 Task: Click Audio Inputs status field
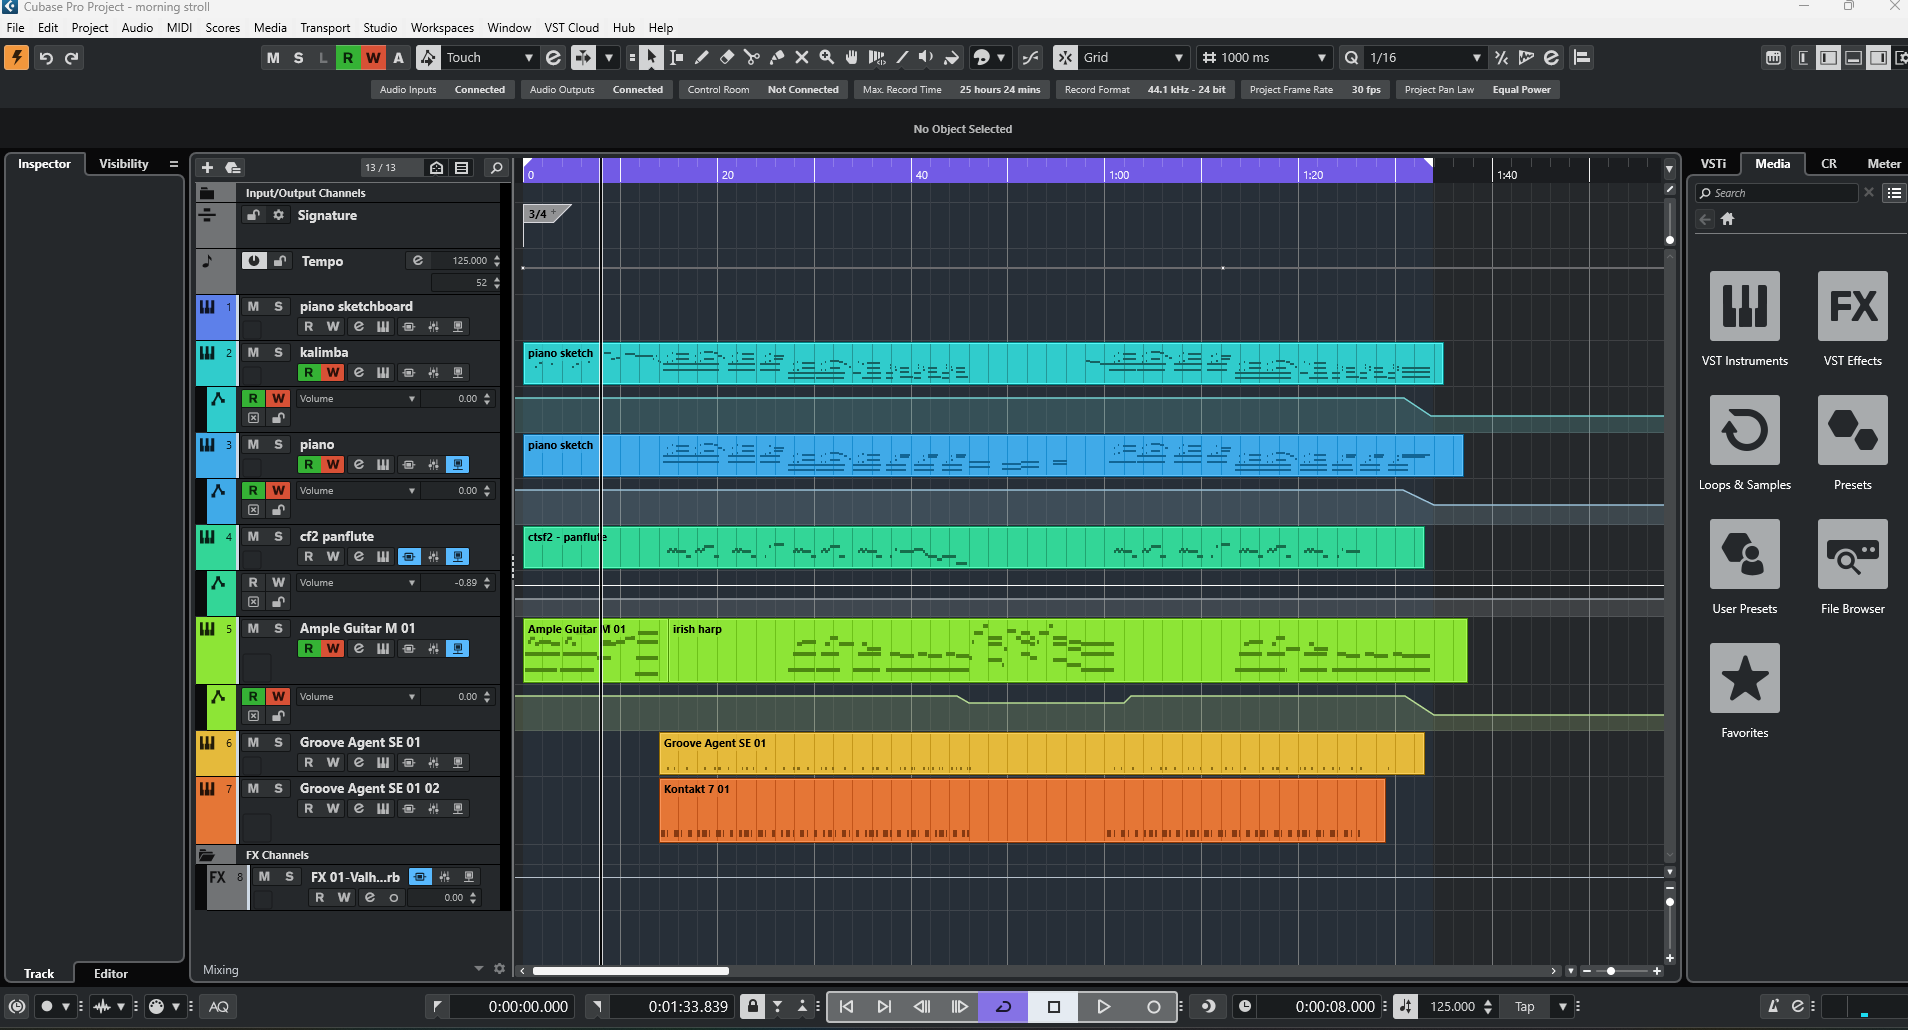point(443,90)
